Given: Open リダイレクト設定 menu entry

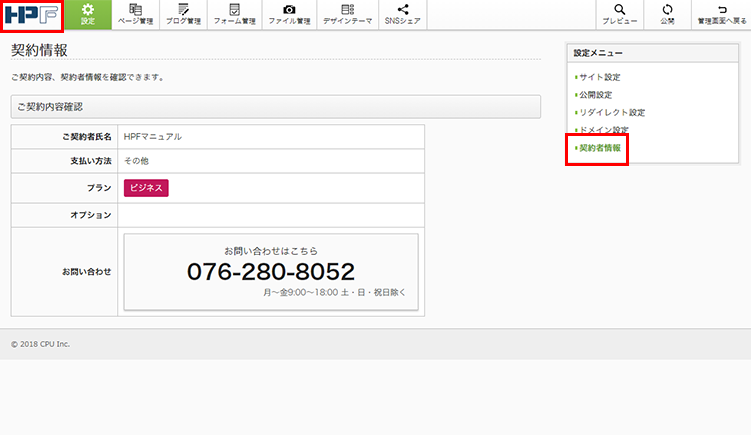Looking at the screenshot, I should click(612, 113).
